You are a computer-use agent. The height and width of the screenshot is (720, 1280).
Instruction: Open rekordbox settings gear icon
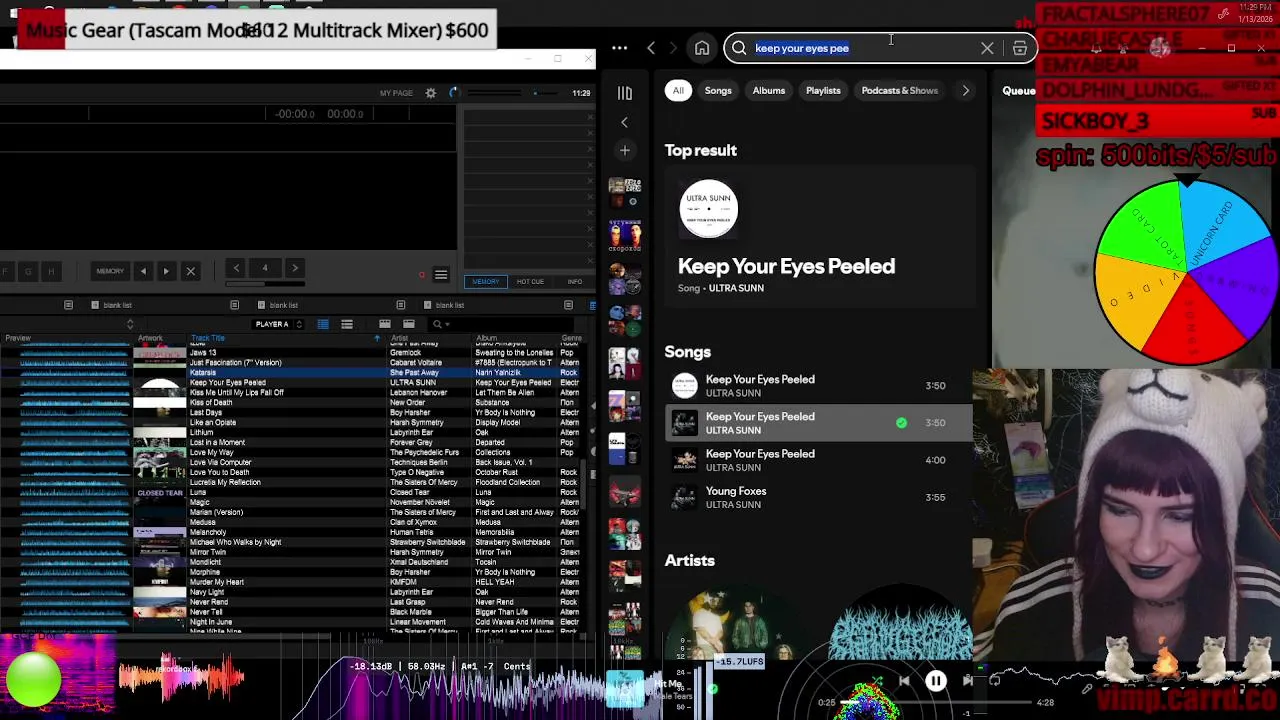click(x=431, y=93)
